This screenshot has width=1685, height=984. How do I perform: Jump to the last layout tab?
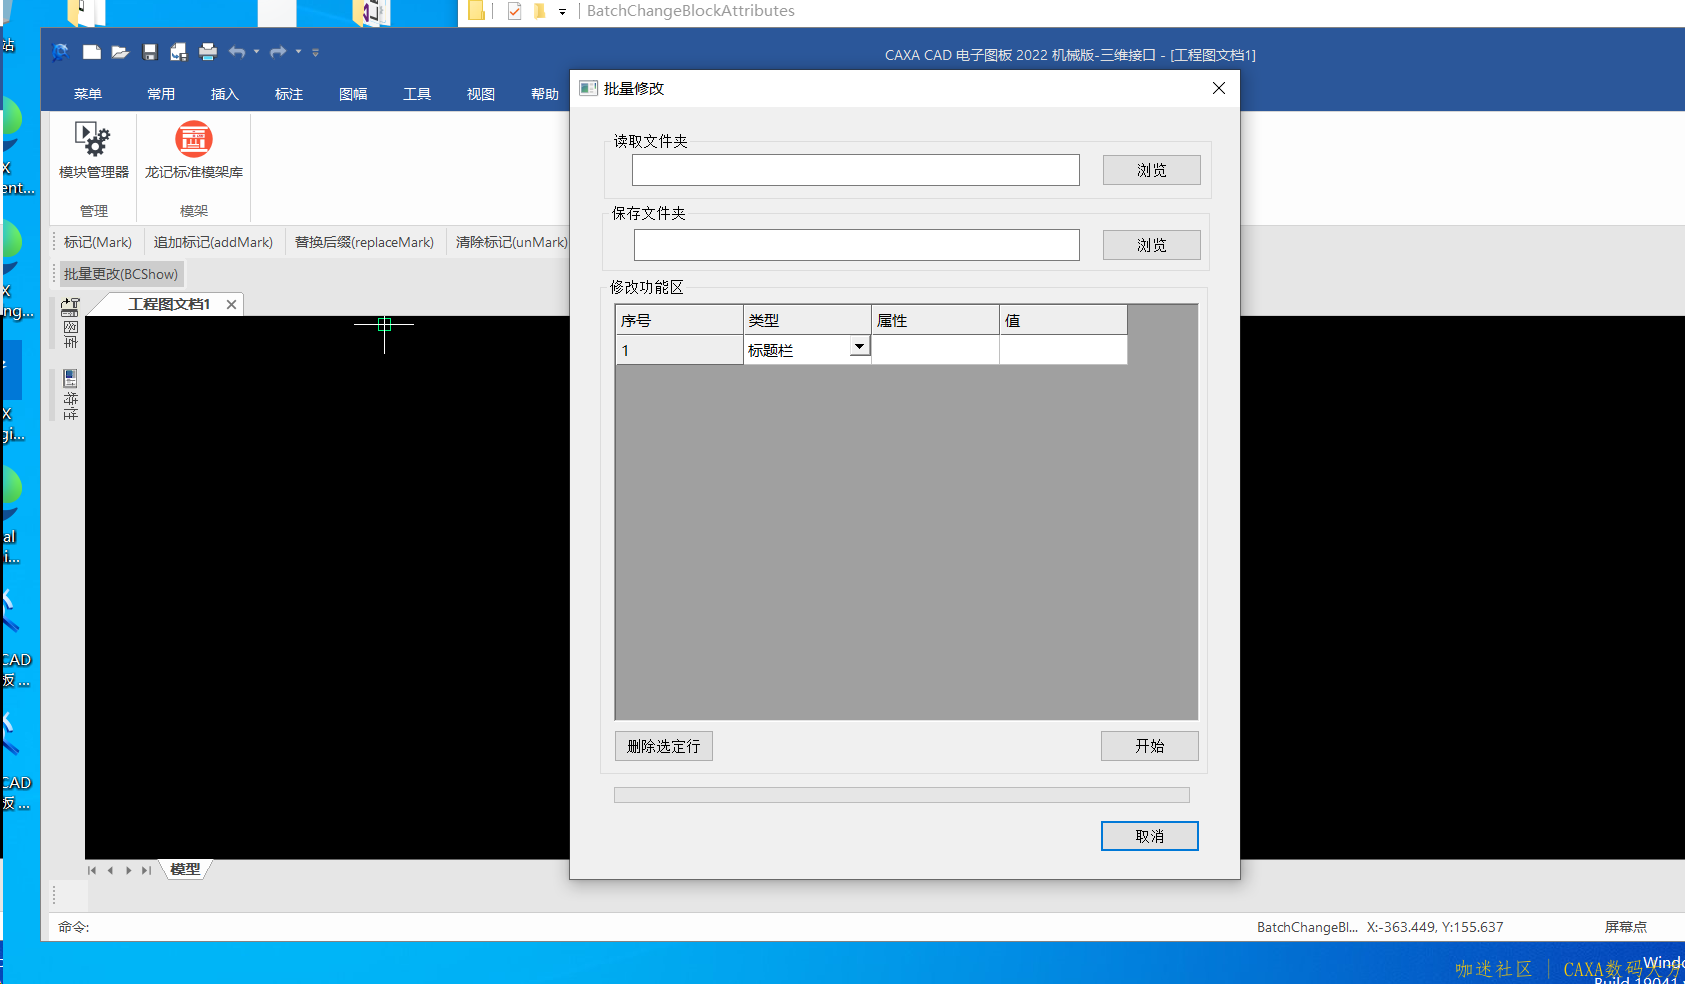coord(146,870)
